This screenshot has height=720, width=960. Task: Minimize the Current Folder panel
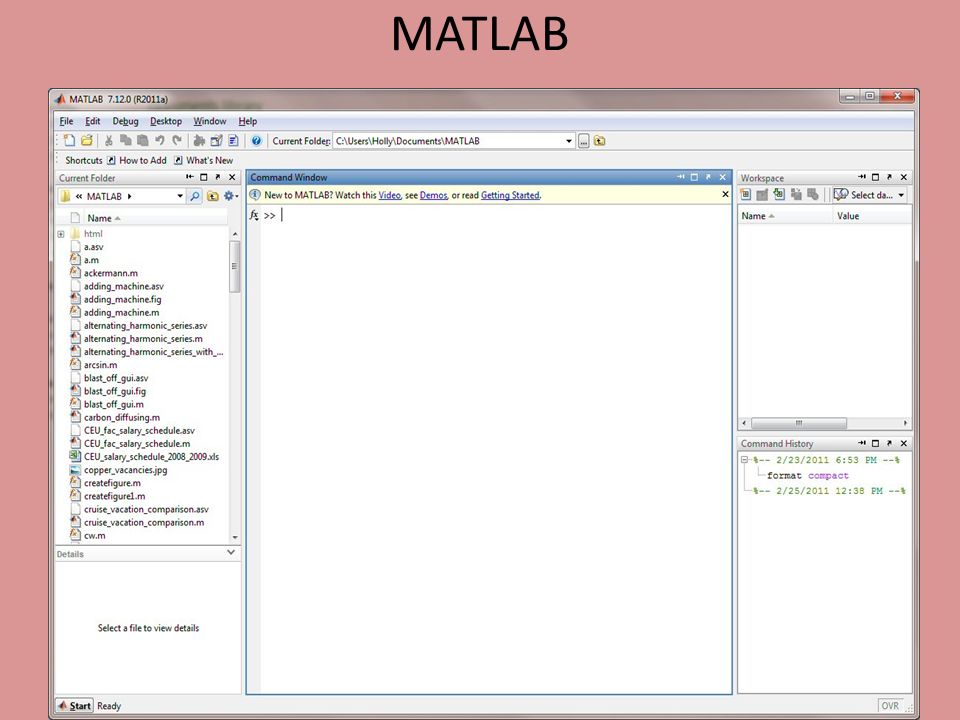click(190, 177)
